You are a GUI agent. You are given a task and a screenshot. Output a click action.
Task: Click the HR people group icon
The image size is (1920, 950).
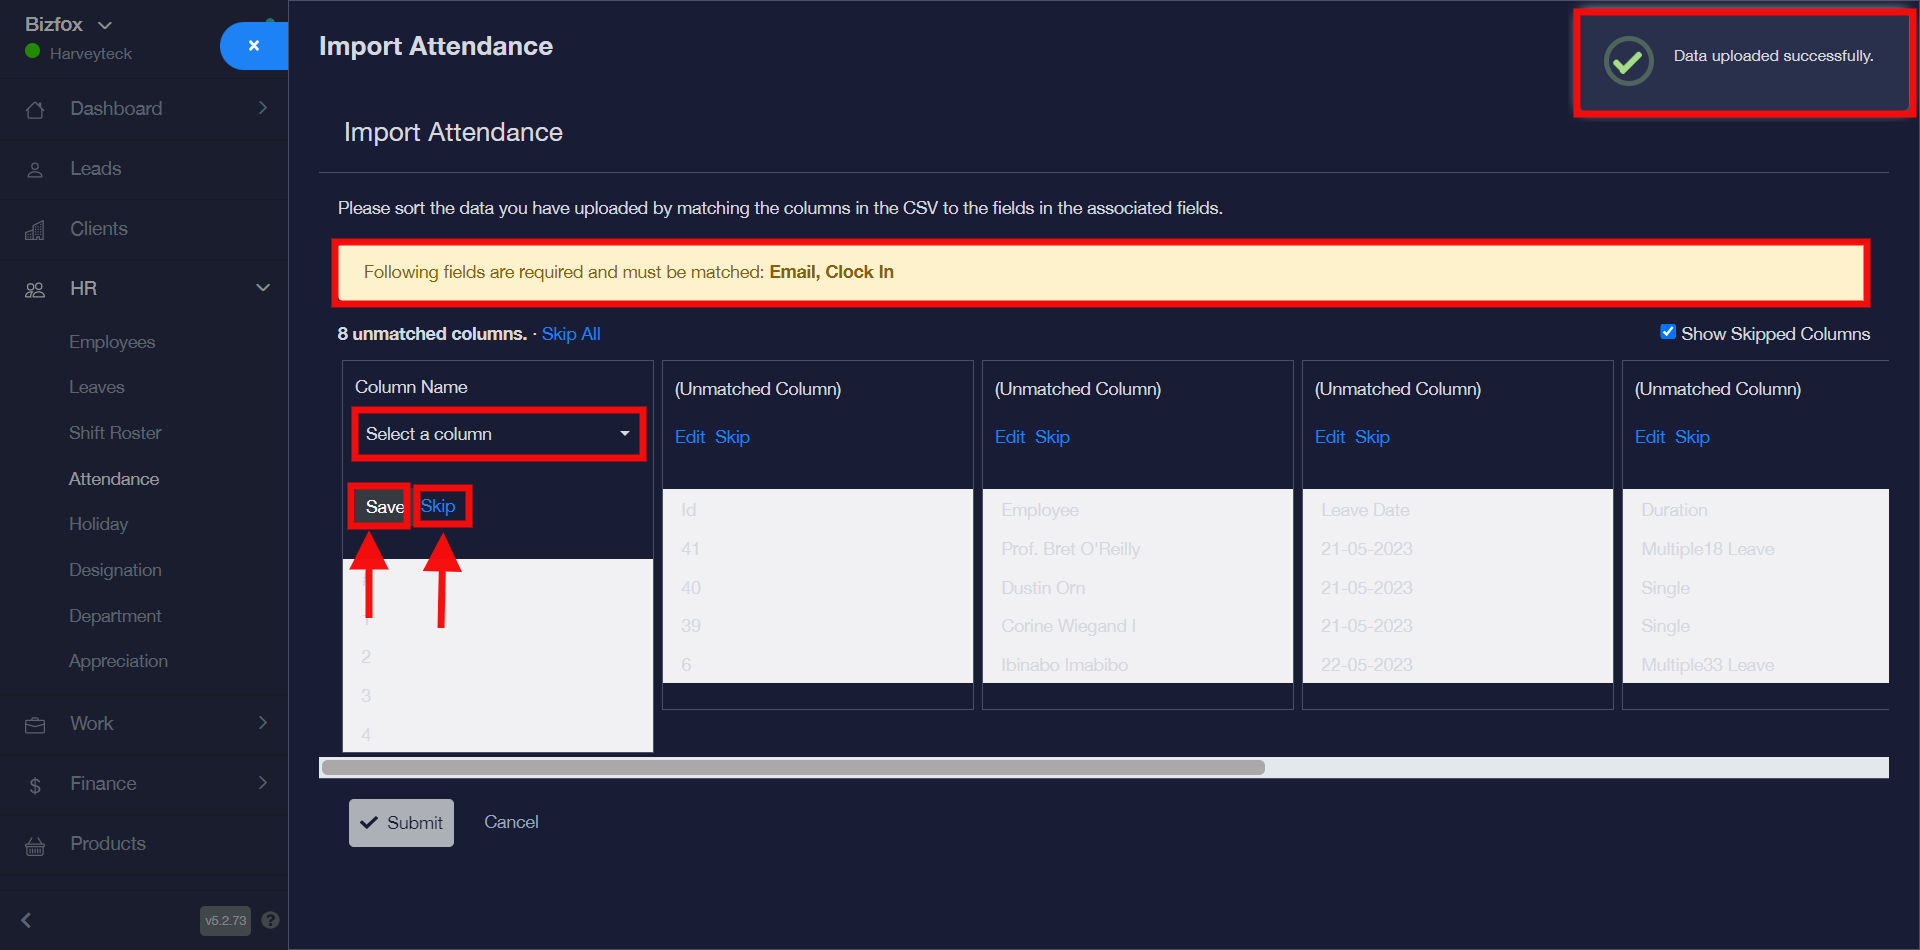point(35,290)
